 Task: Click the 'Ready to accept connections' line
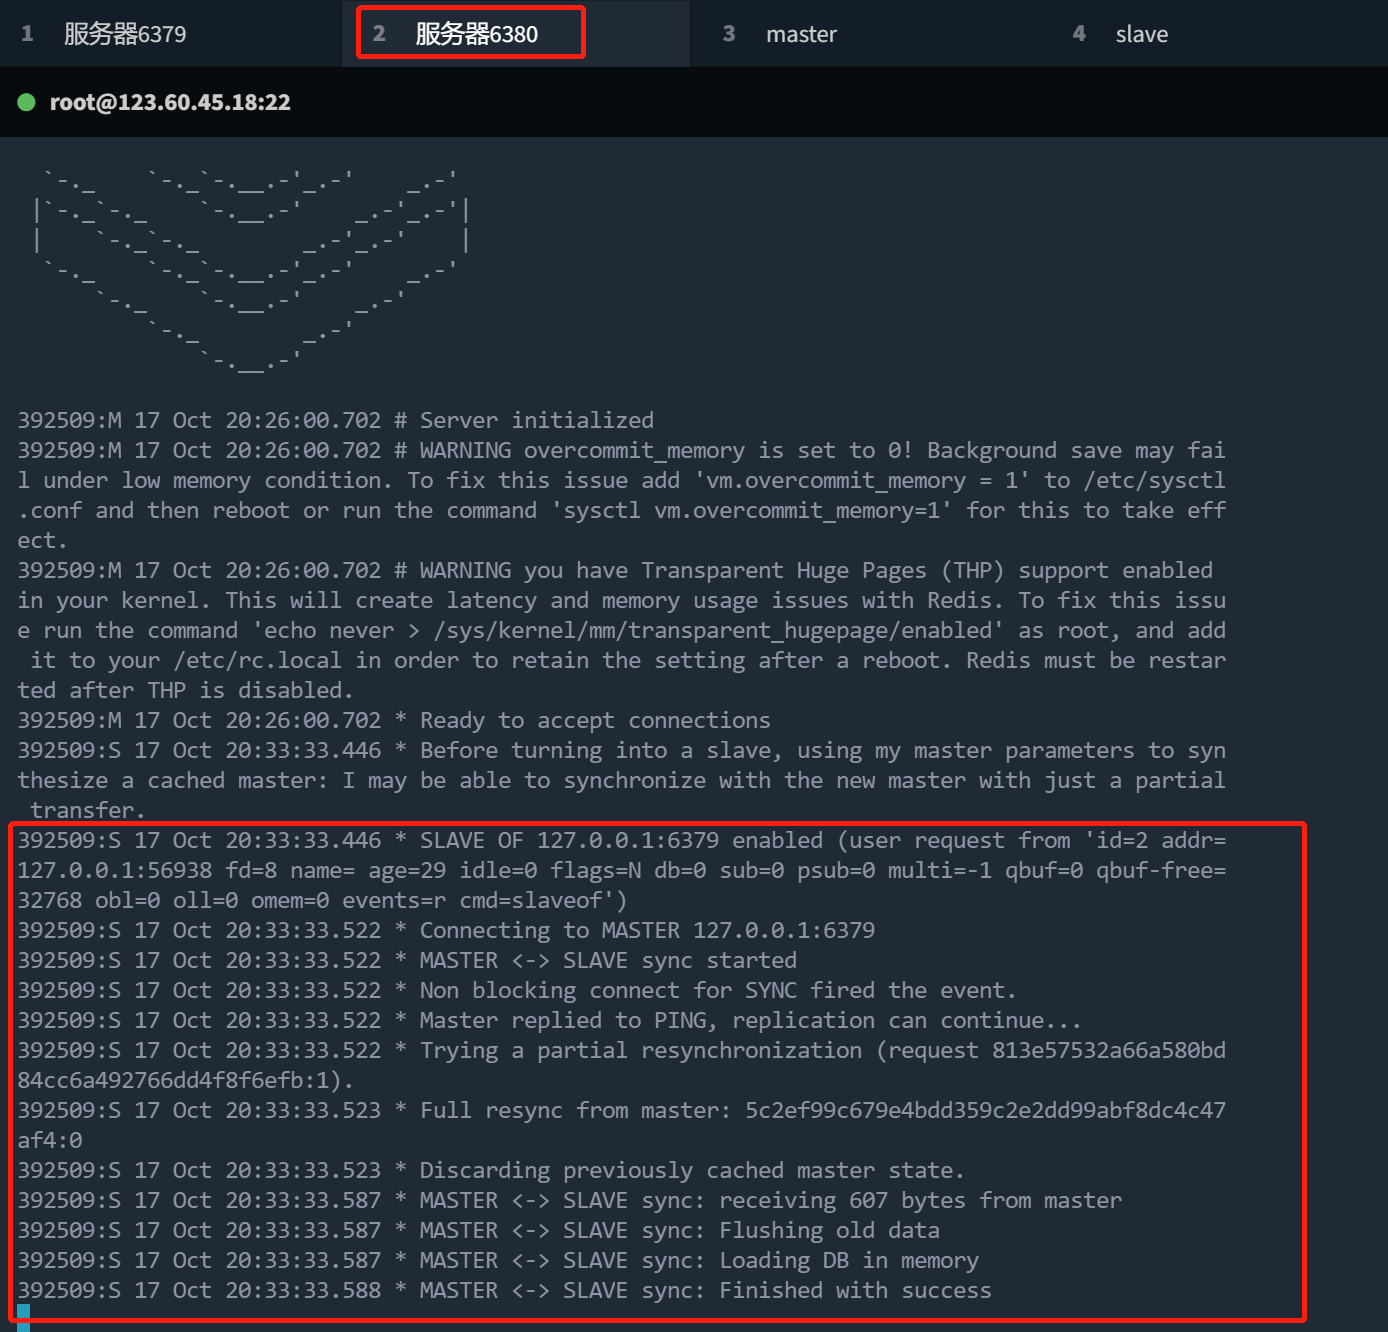[594, 720]
